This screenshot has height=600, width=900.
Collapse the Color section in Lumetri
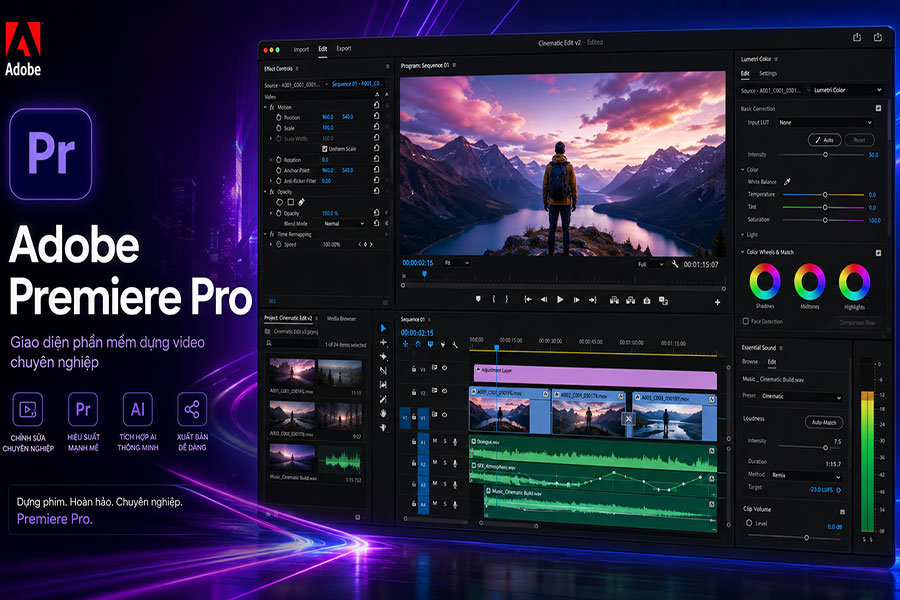click(x=743, y=169)
